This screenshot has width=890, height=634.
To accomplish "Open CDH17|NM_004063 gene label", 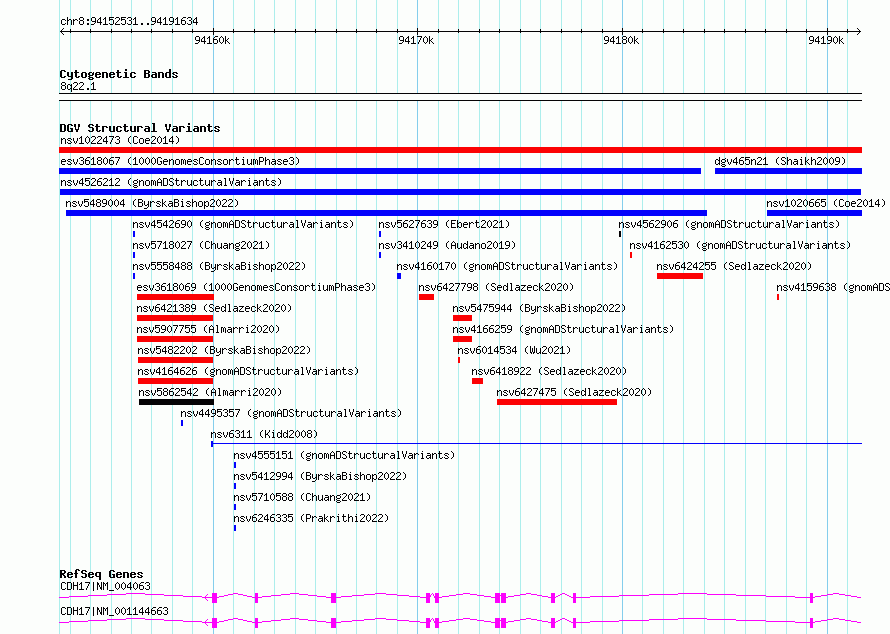I will point(105,586).
